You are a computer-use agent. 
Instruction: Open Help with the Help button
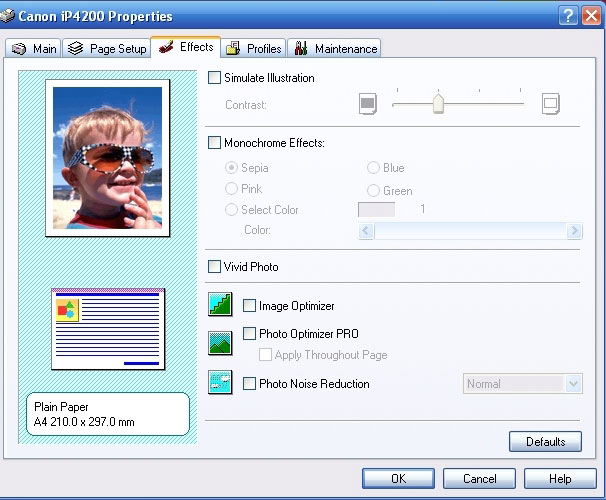coord(560,479)
